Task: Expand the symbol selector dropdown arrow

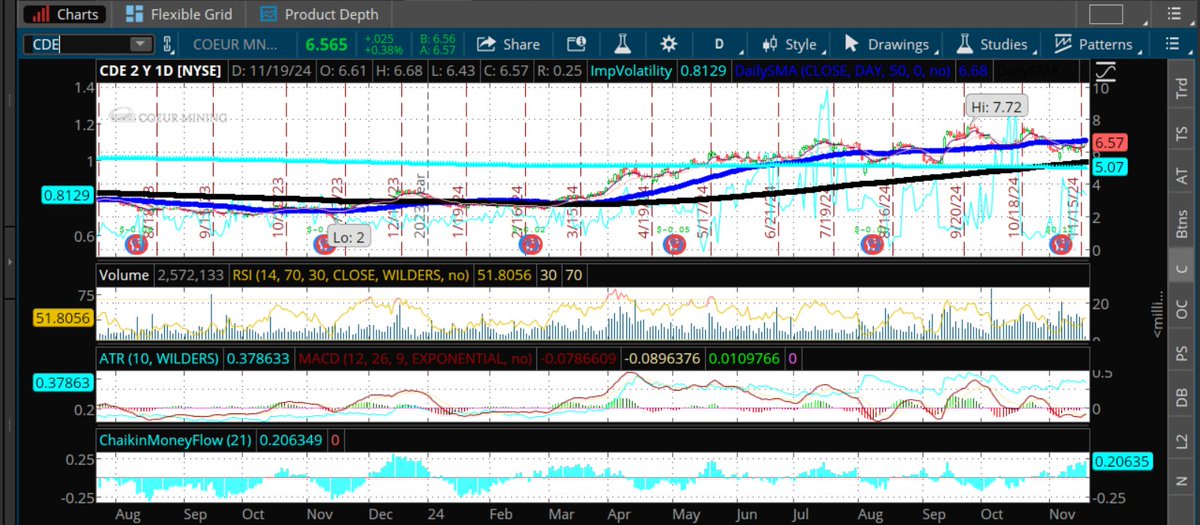Action: click(141, 44)
